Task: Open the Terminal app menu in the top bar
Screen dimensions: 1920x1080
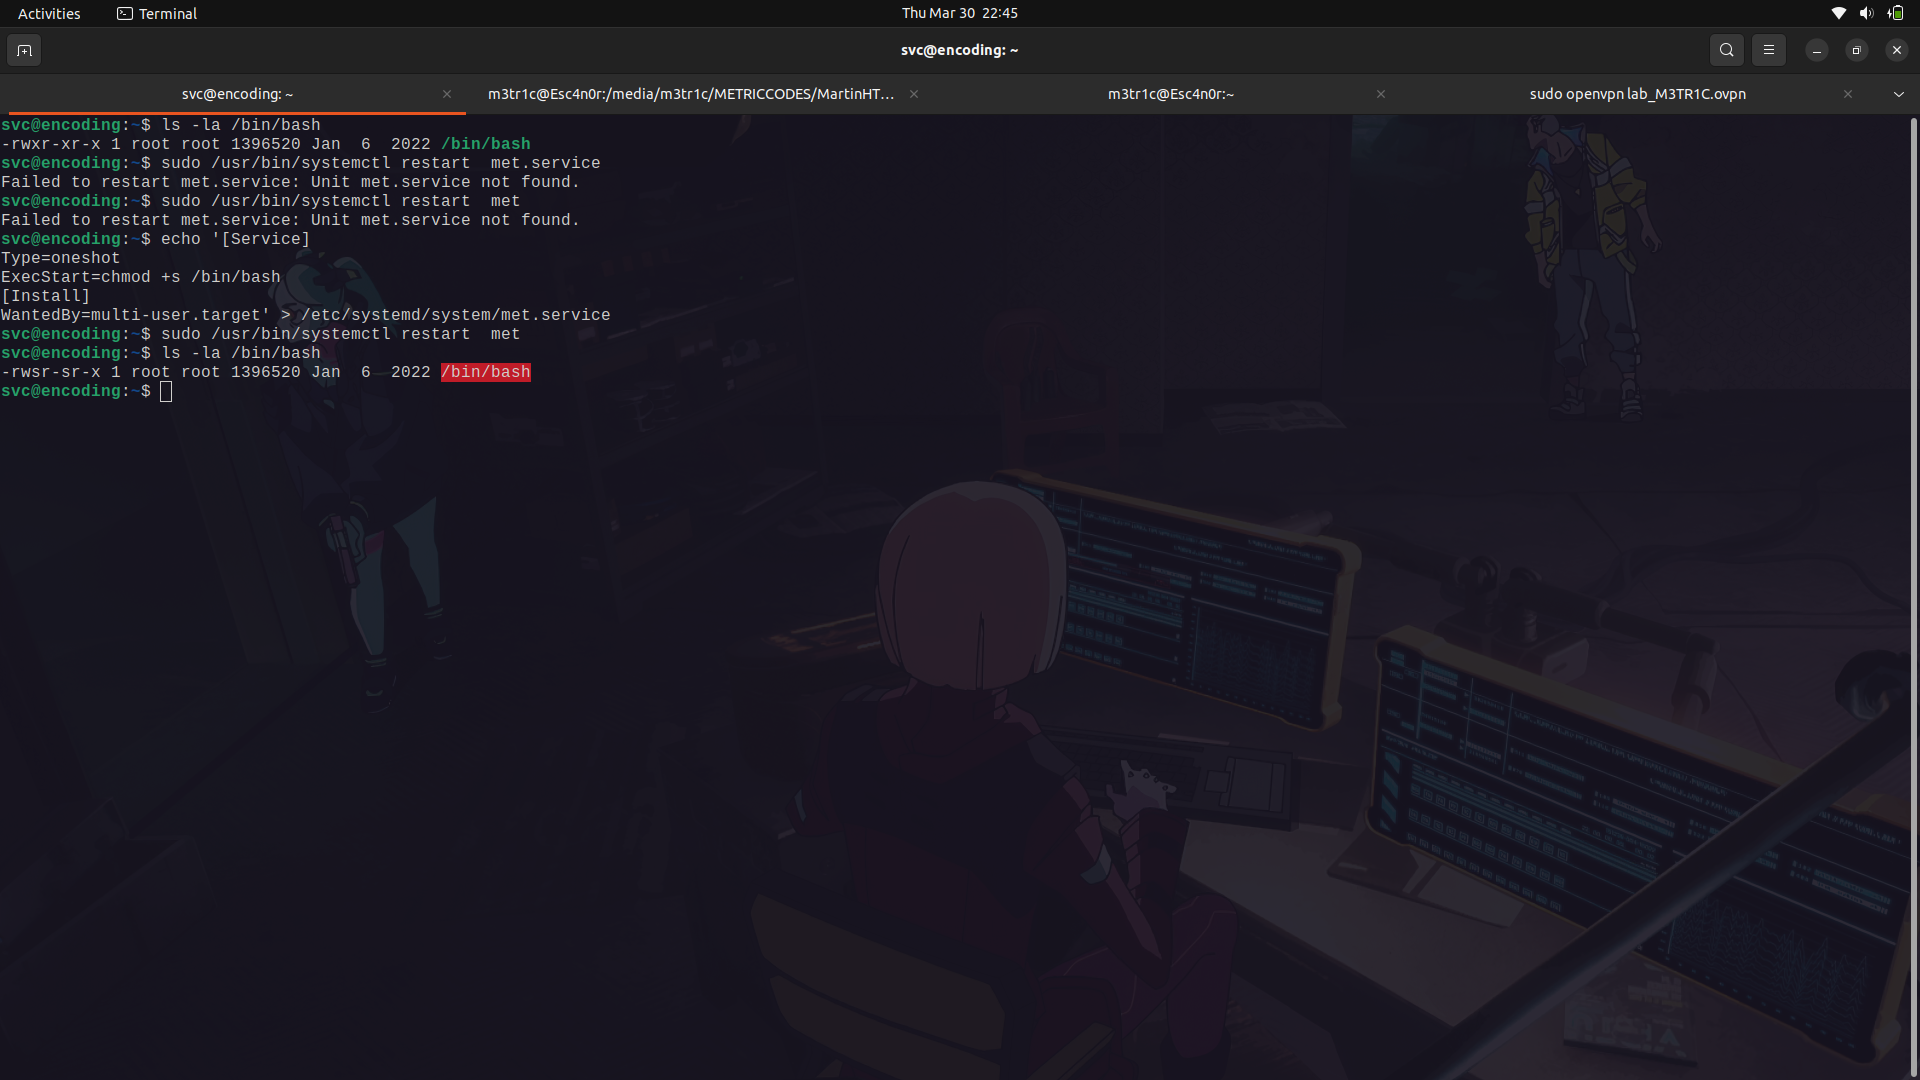Action: tap(166, 13)
